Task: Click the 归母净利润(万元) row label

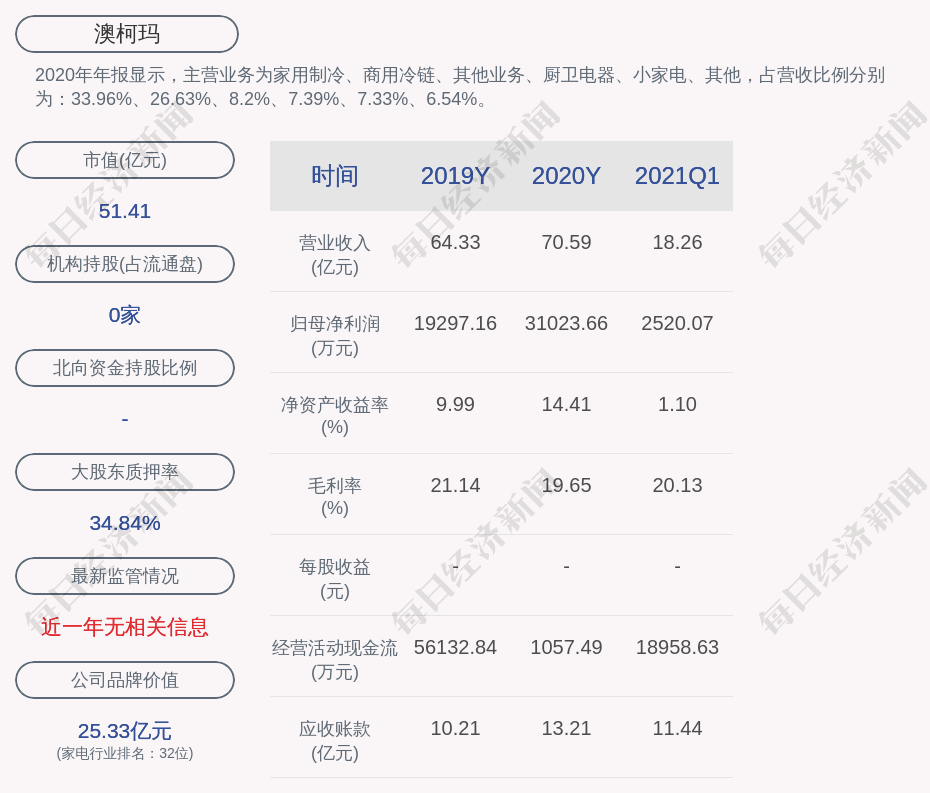Action: click(x=335, y=336)
